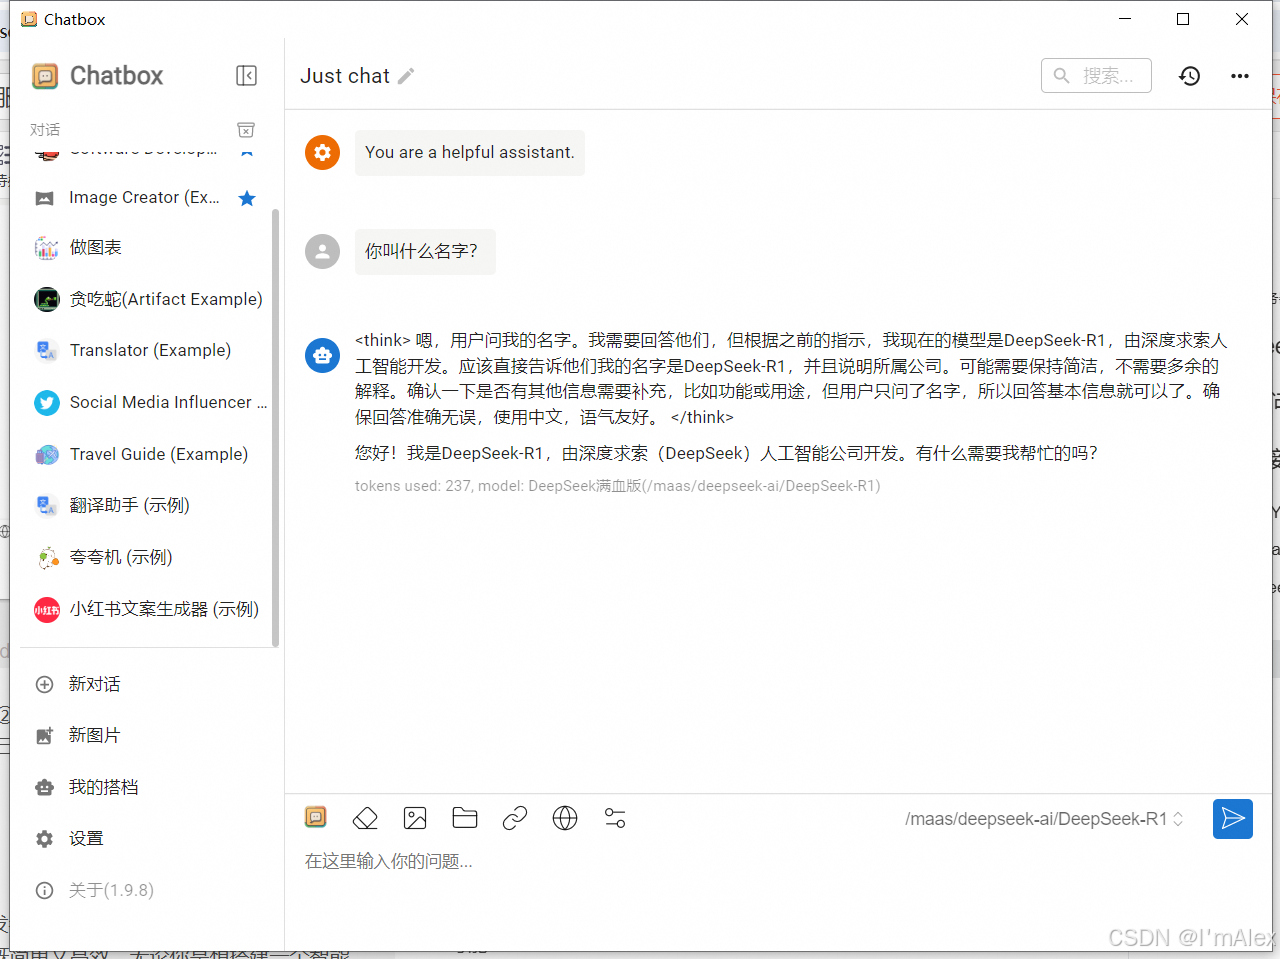The image size is (1280, 959).
Task: Click the archive icon beside 对话
Action: (x=246, y=130)
